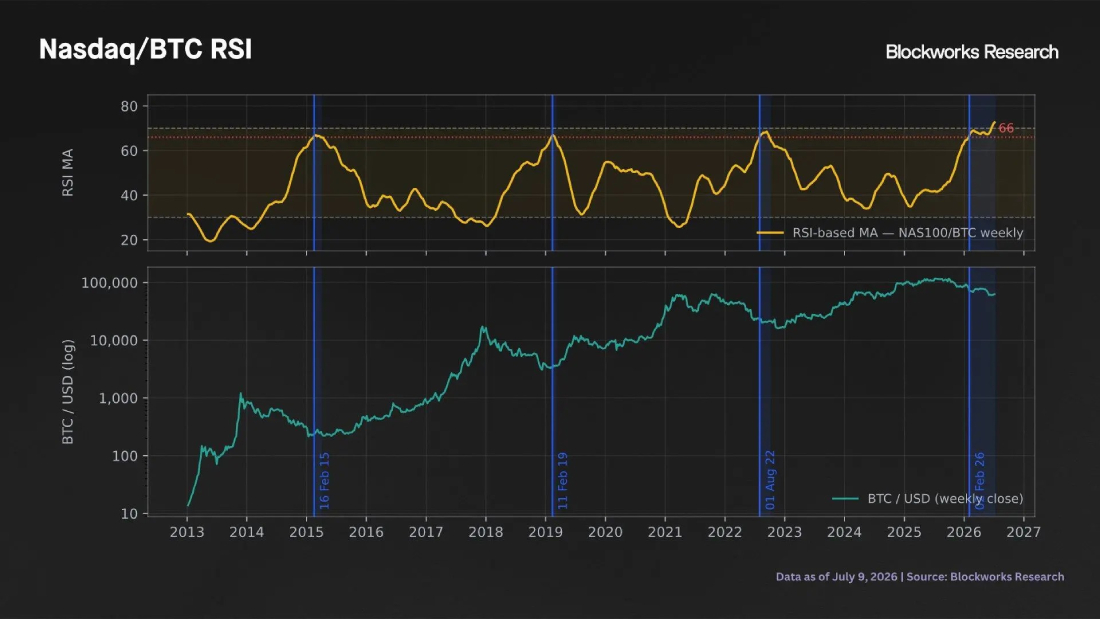Select the 16 Feb 15 vertical marker label
Screen dimensions: 1100x619
[324, 481]
